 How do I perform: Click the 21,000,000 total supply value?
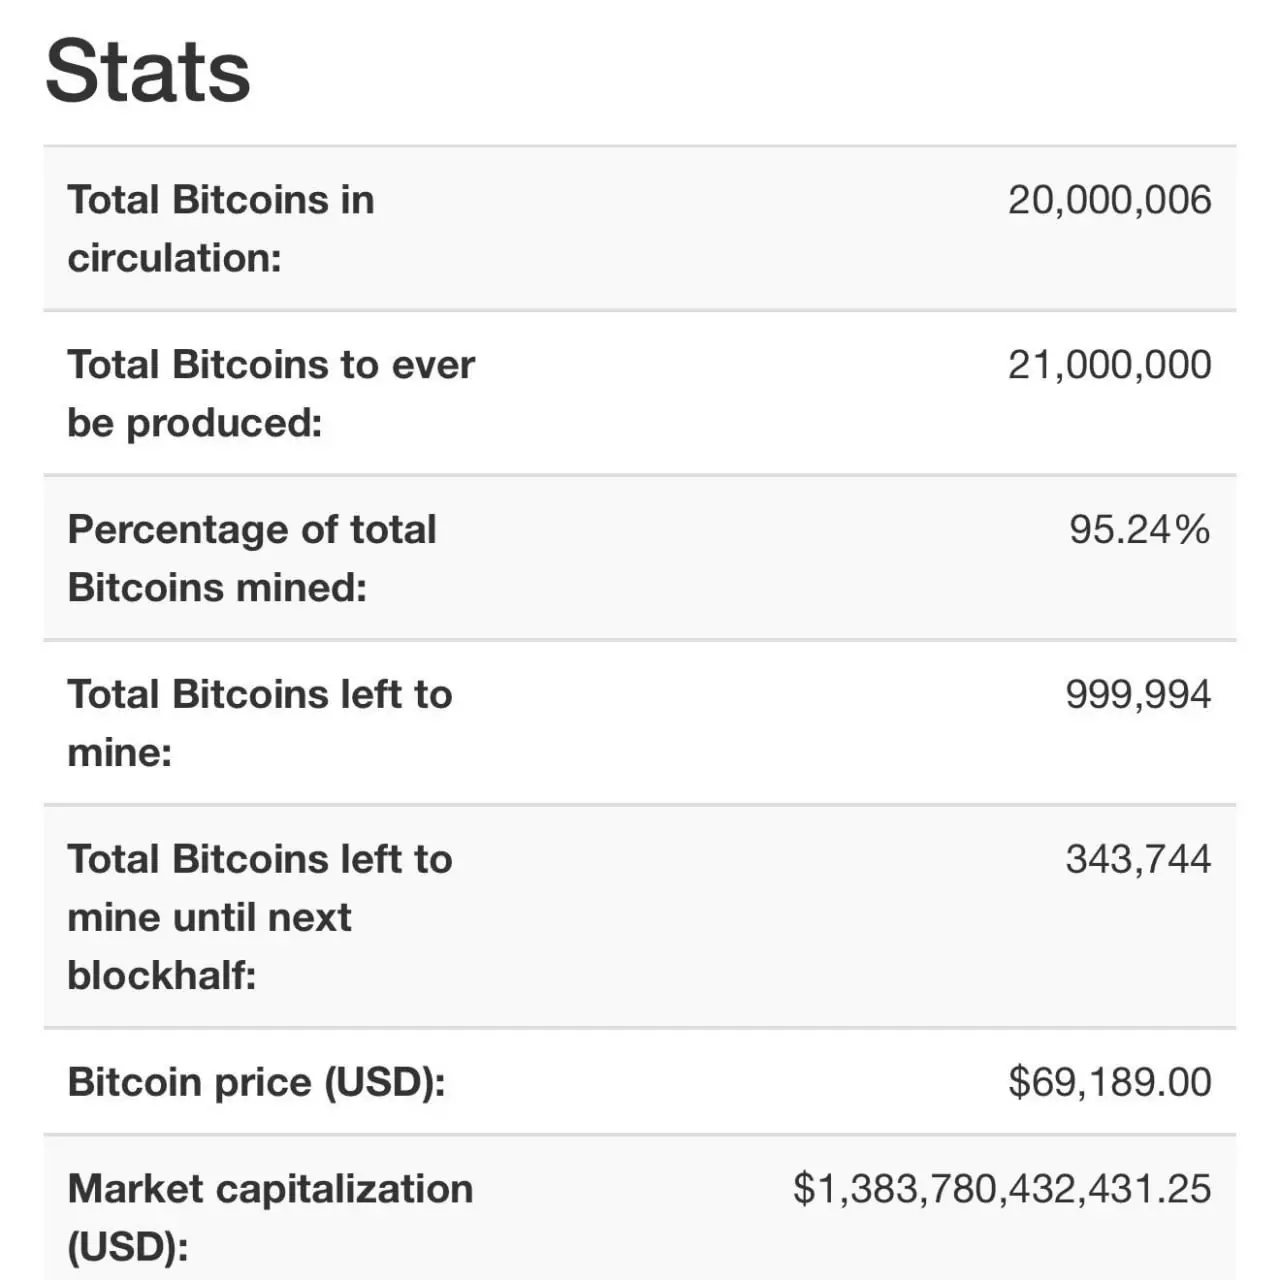pyautogui.click(x=1109, y=365)
